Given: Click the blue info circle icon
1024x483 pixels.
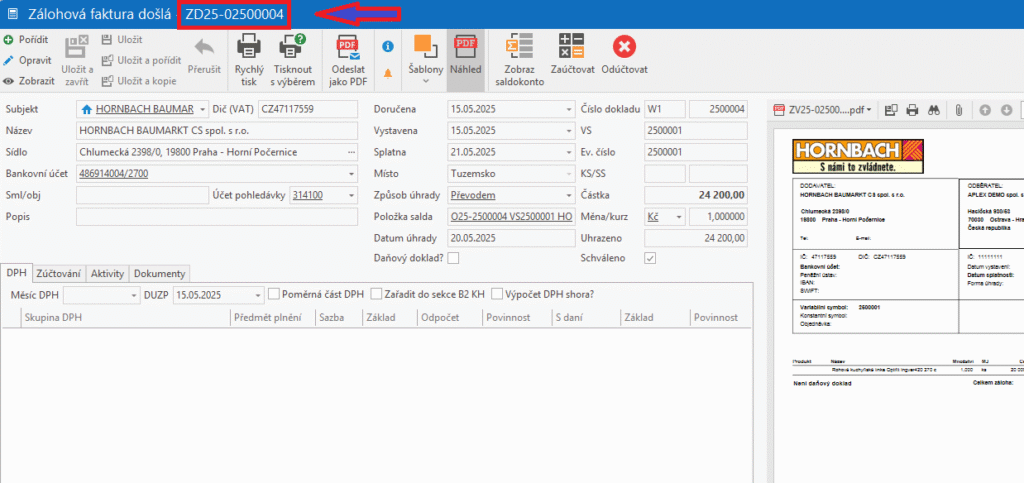Looking at the screenshot, I should point(388,46).
